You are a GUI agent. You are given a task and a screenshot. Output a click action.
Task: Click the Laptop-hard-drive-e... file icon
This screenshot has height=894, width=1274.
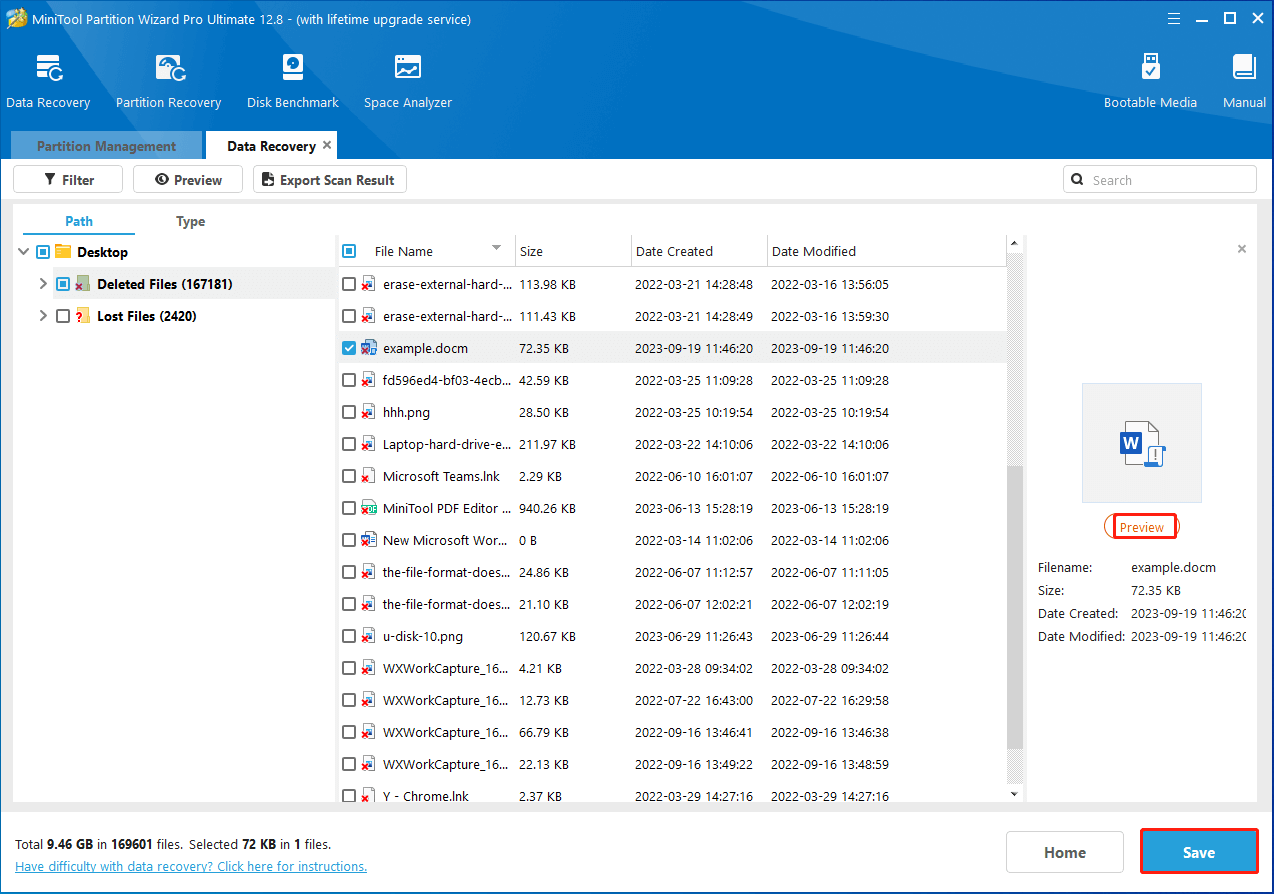click(369, 444)
